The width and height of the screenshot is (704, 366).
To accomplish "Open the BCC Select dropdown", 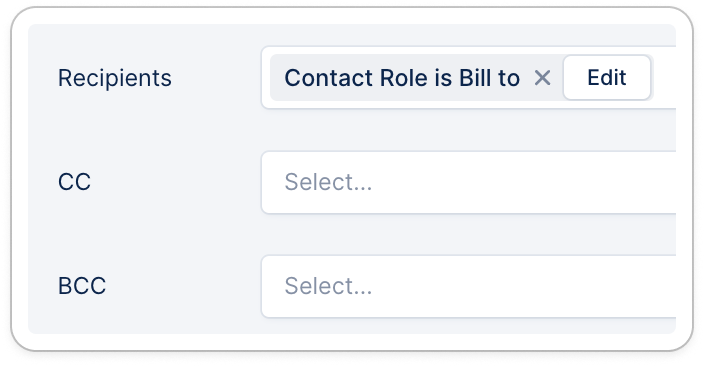I will point(468,286).
